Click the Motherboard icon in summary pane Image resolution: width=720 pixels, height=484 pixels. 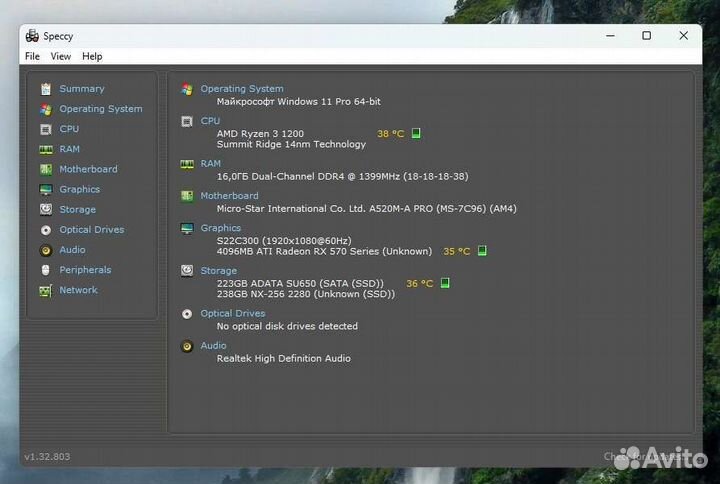187,196
